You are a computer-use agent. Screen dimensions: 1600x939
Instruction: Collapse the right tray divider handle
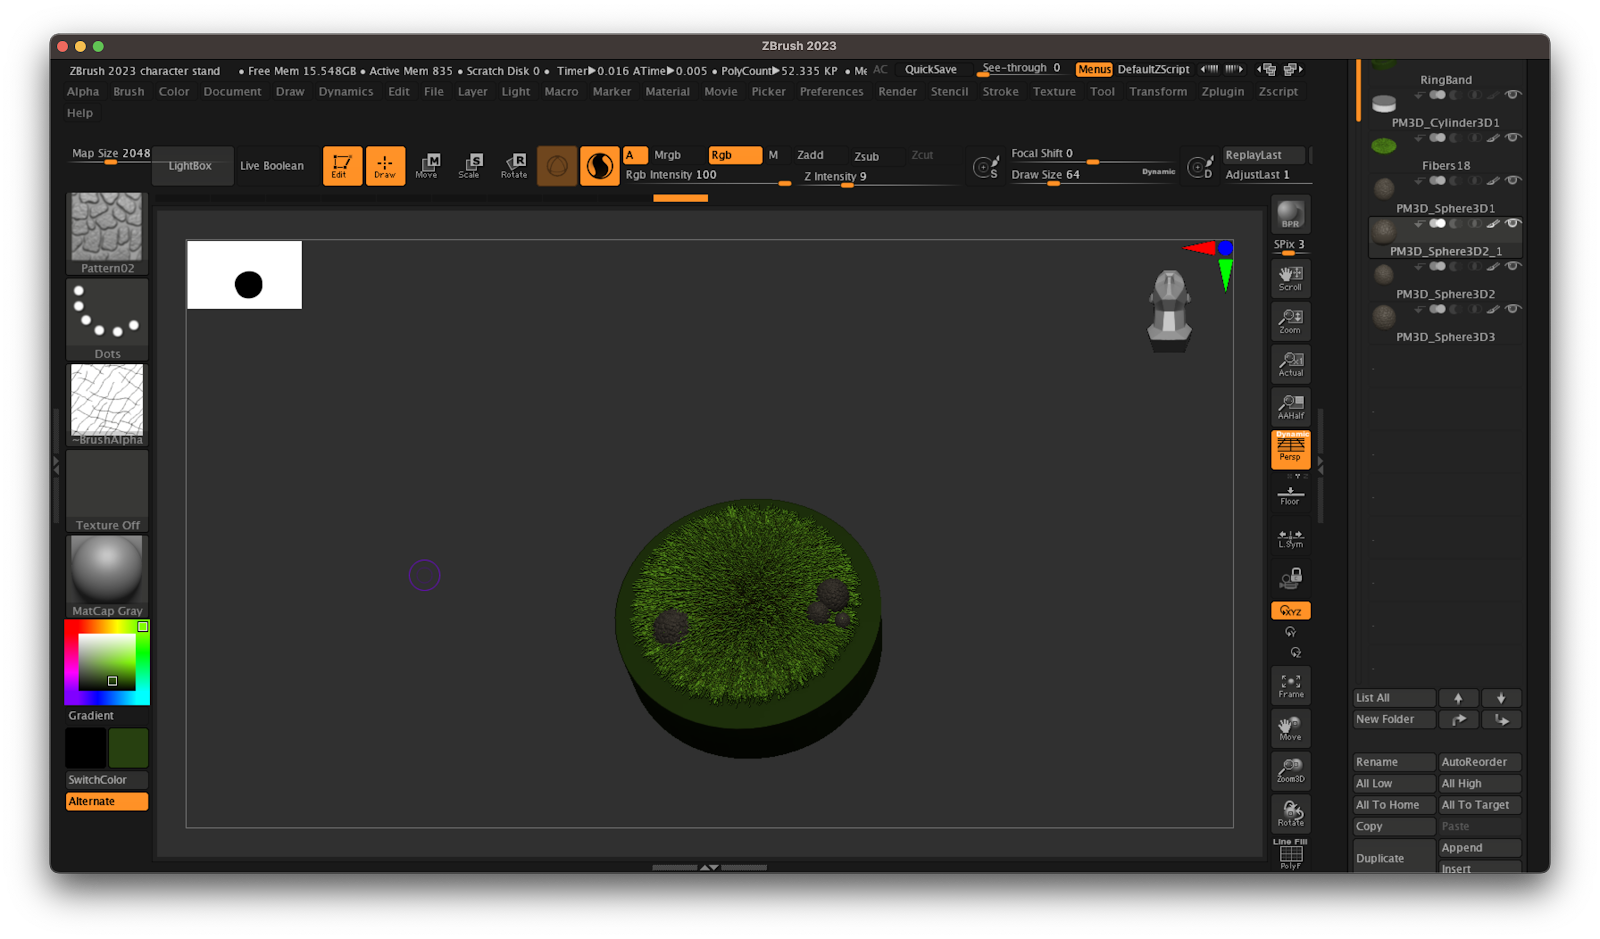click(1320, 465)
